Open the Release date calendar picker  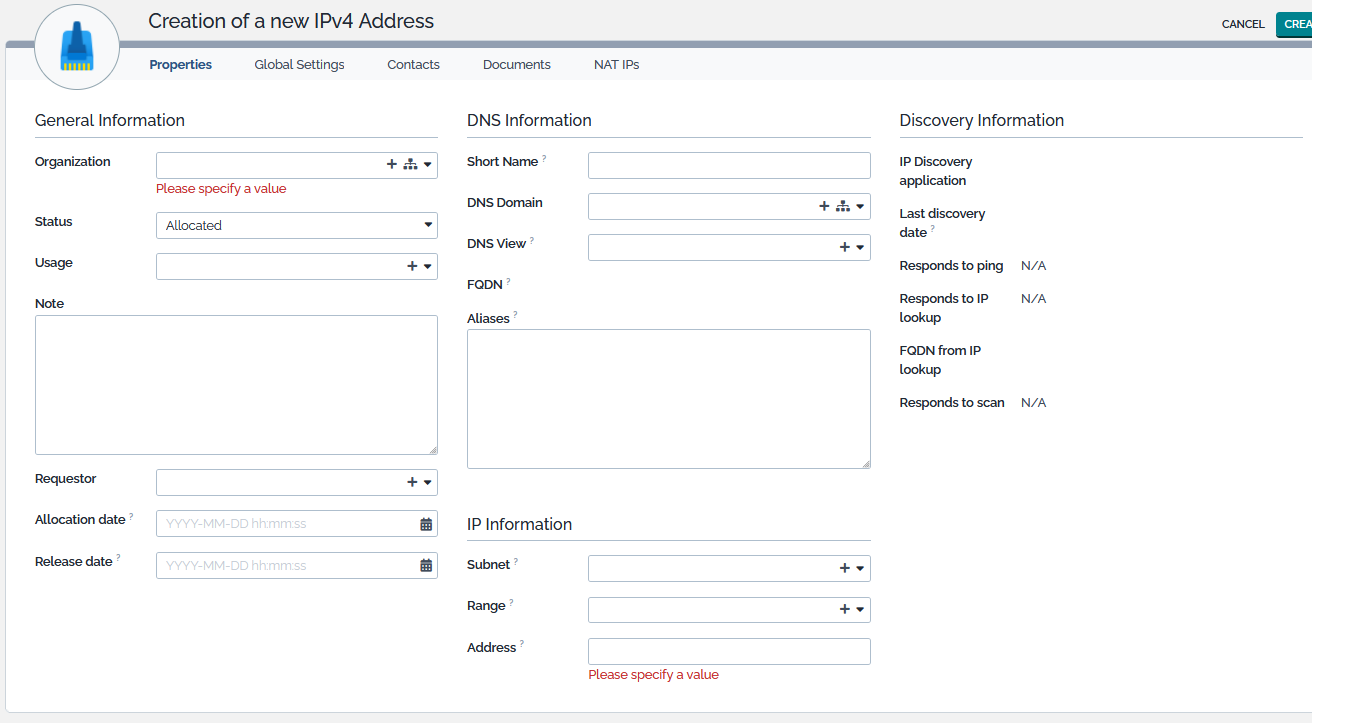tap(426, 566)
